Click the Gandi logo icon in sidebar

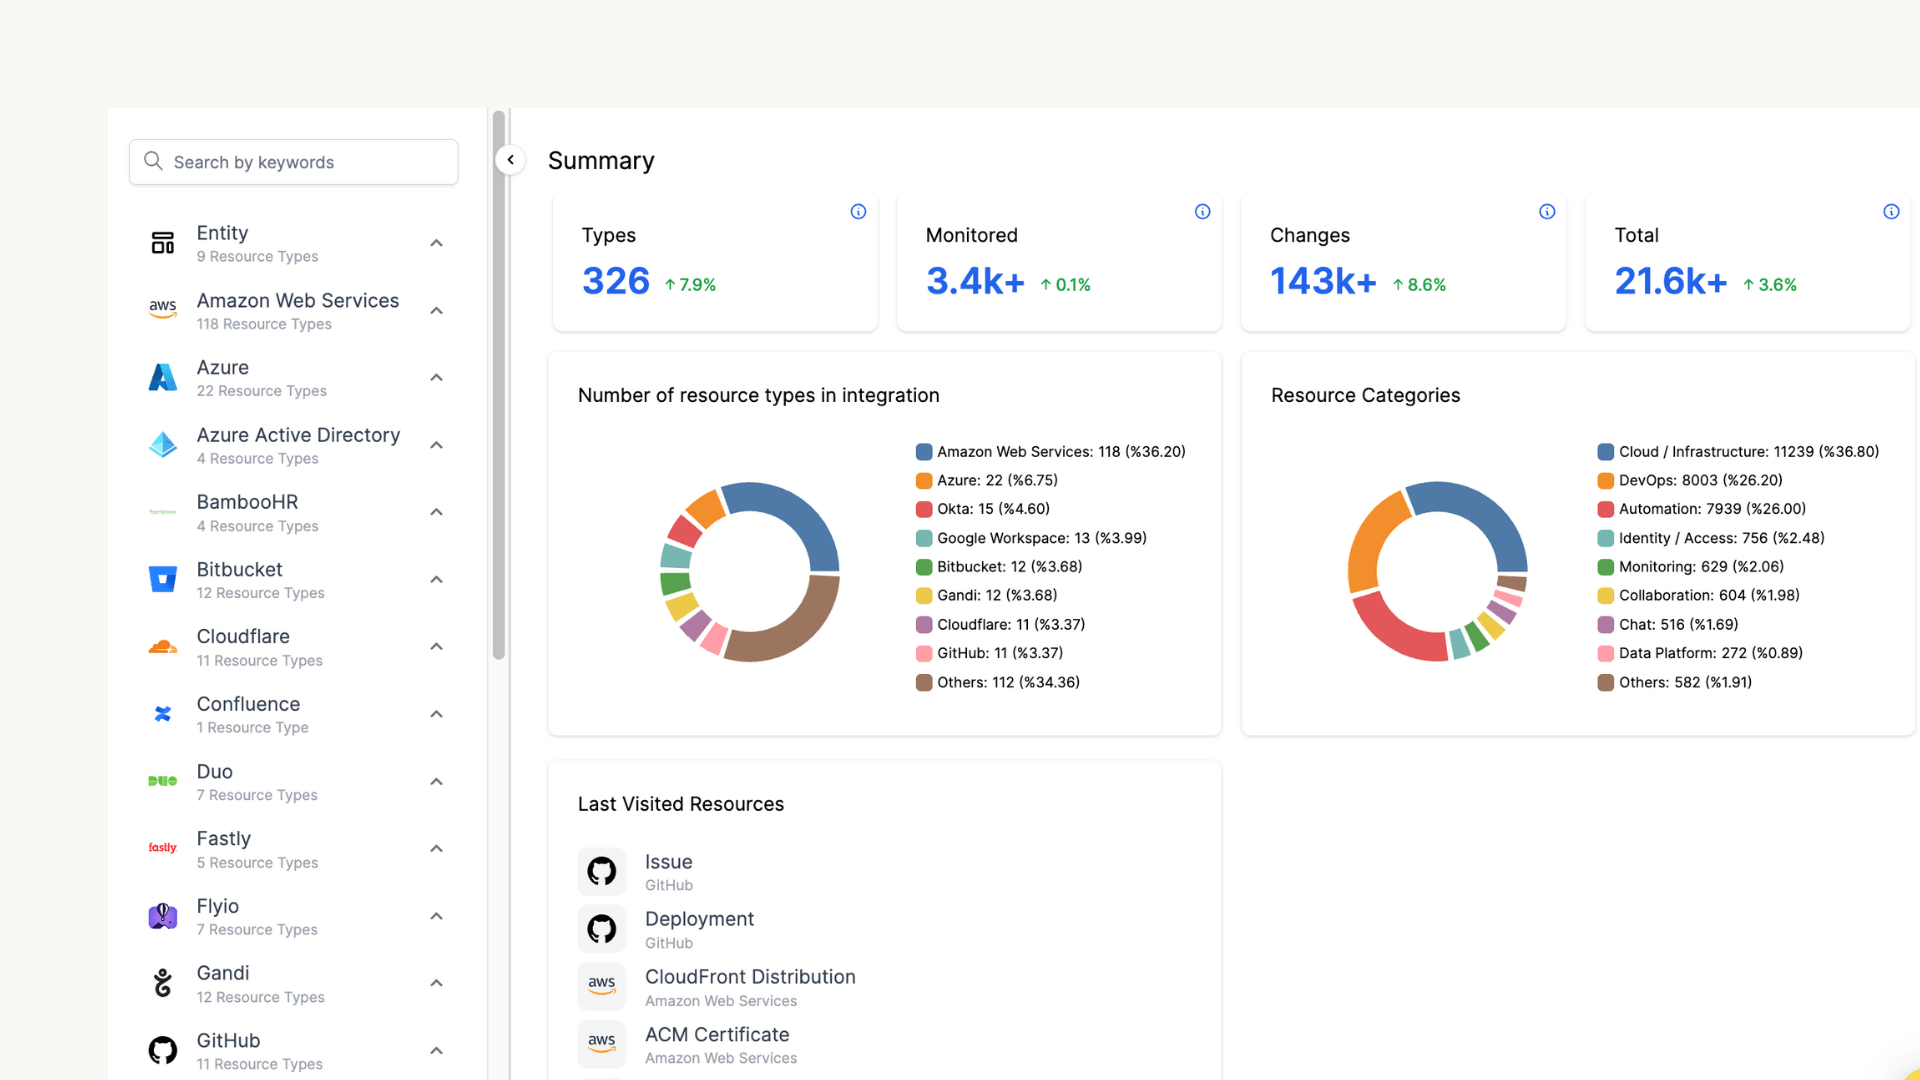162,983
